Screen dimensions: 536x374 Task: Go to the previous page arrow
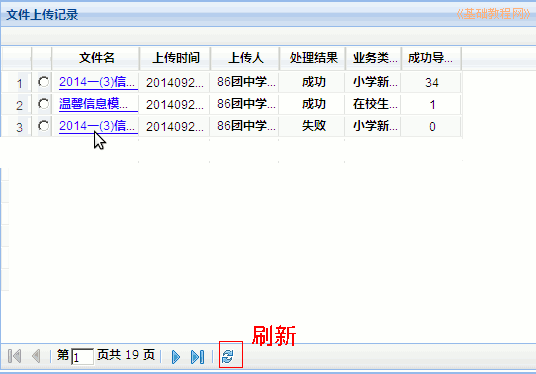[36, 356]
